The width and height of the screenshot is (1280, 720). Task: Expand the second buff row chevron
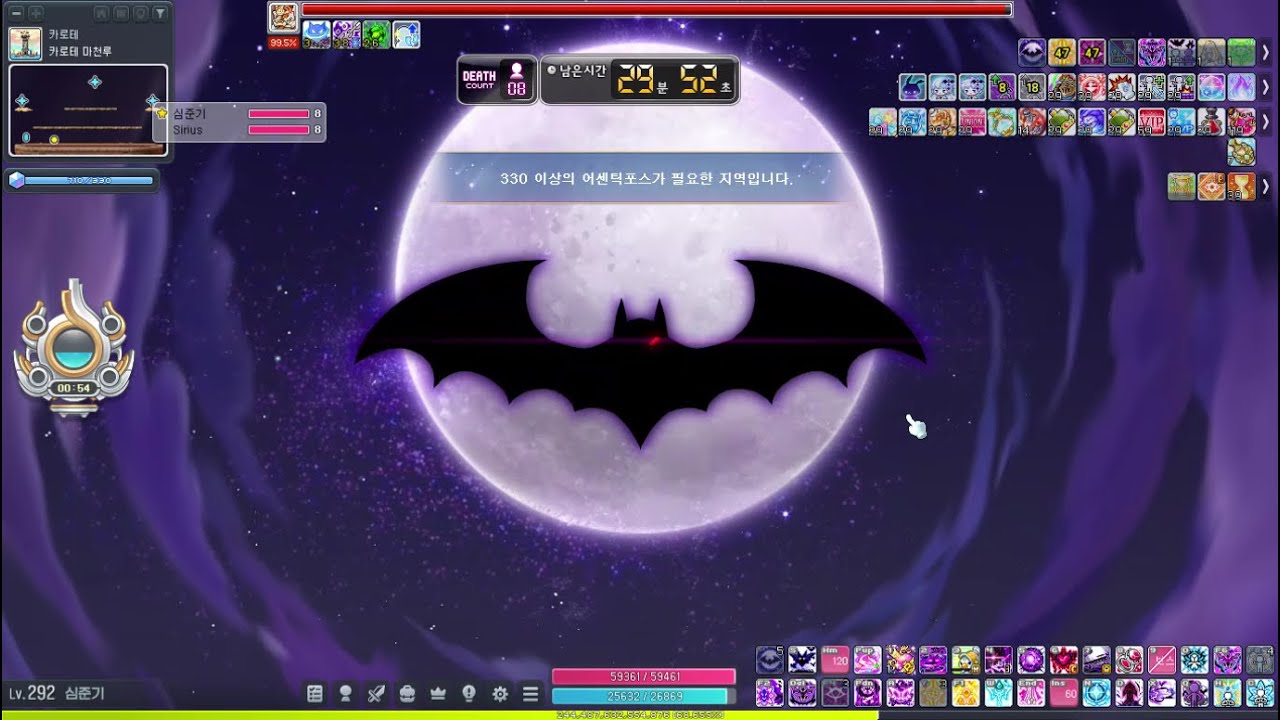tap(1265, 87)
